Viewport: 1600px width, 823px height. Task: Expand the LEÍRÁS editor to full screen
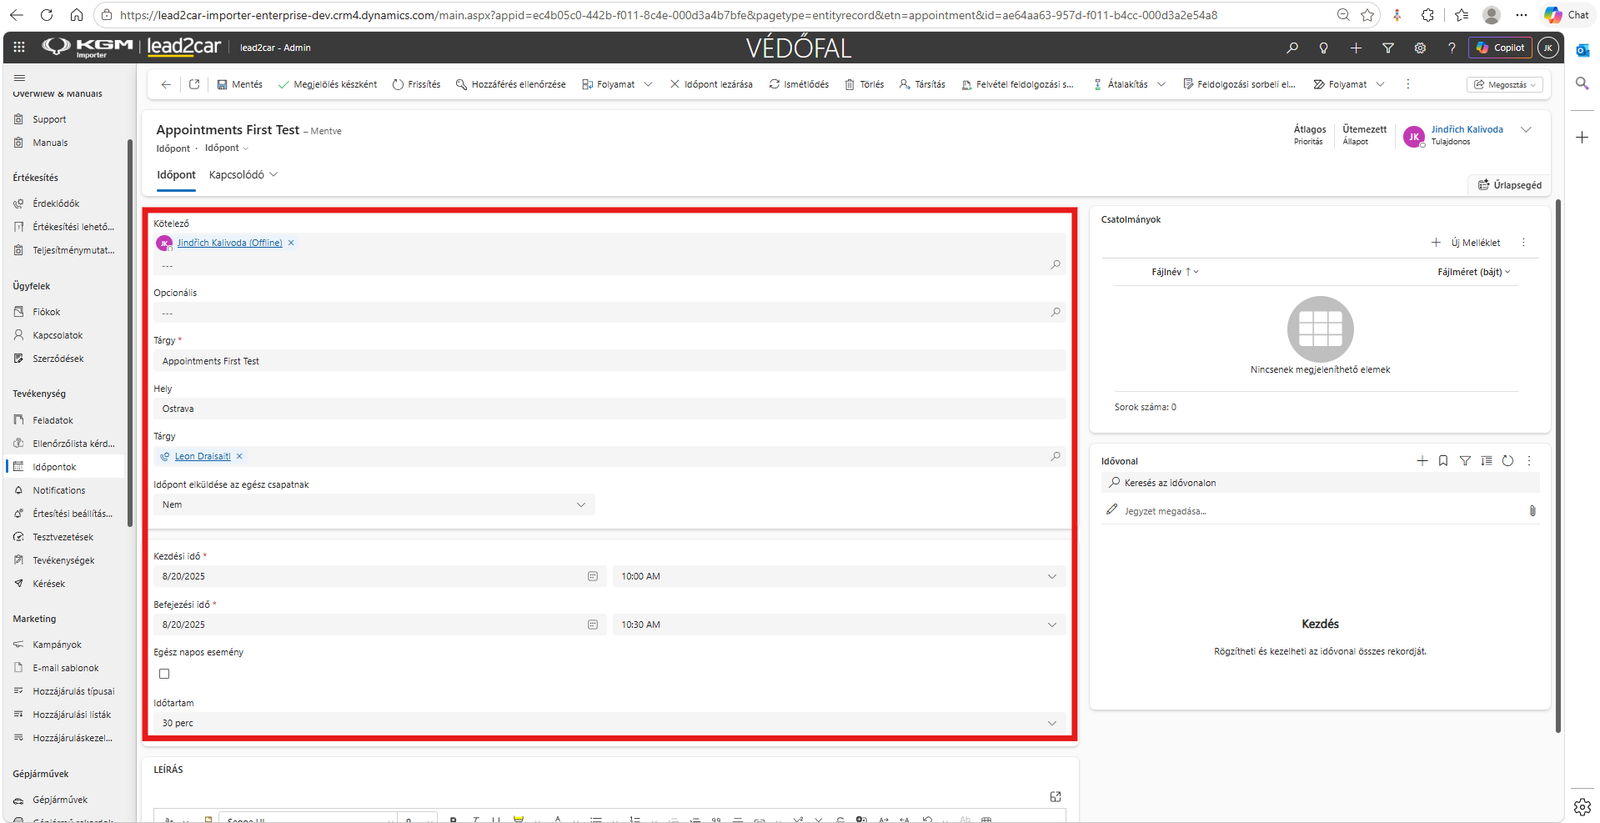pos(1056,796)
